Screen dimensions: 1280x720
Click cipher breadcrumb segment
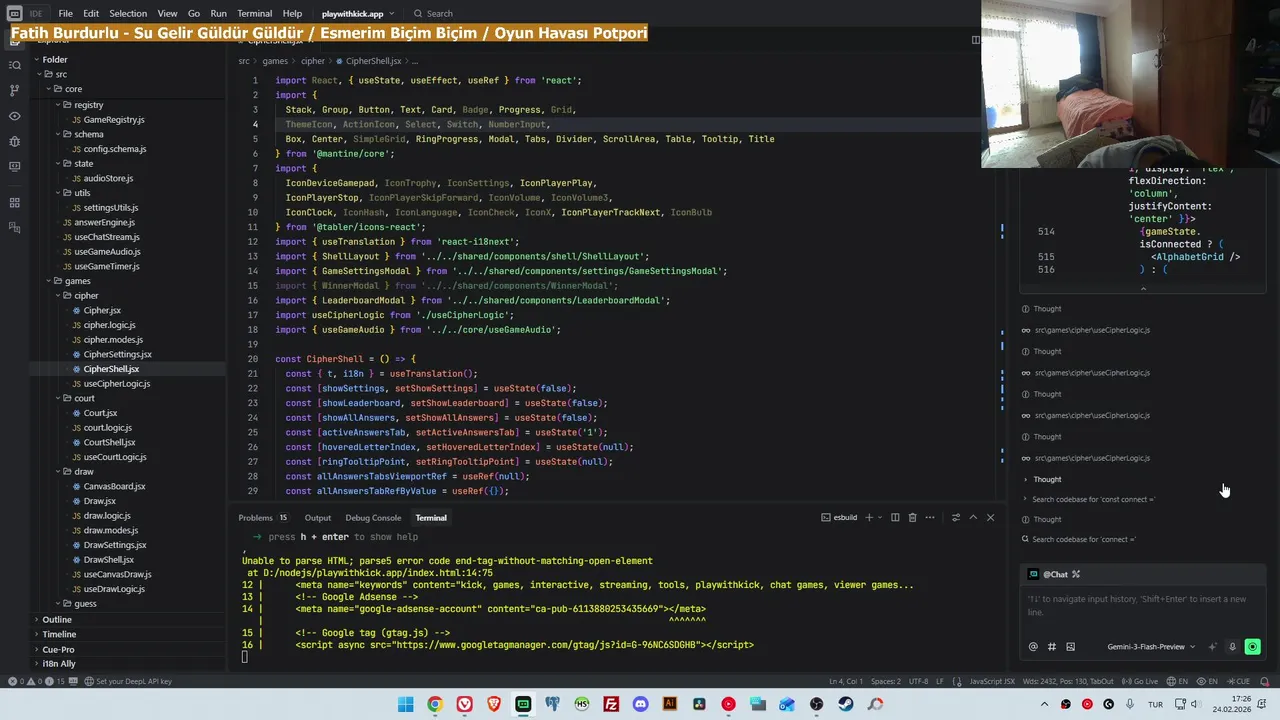(313, 61)
